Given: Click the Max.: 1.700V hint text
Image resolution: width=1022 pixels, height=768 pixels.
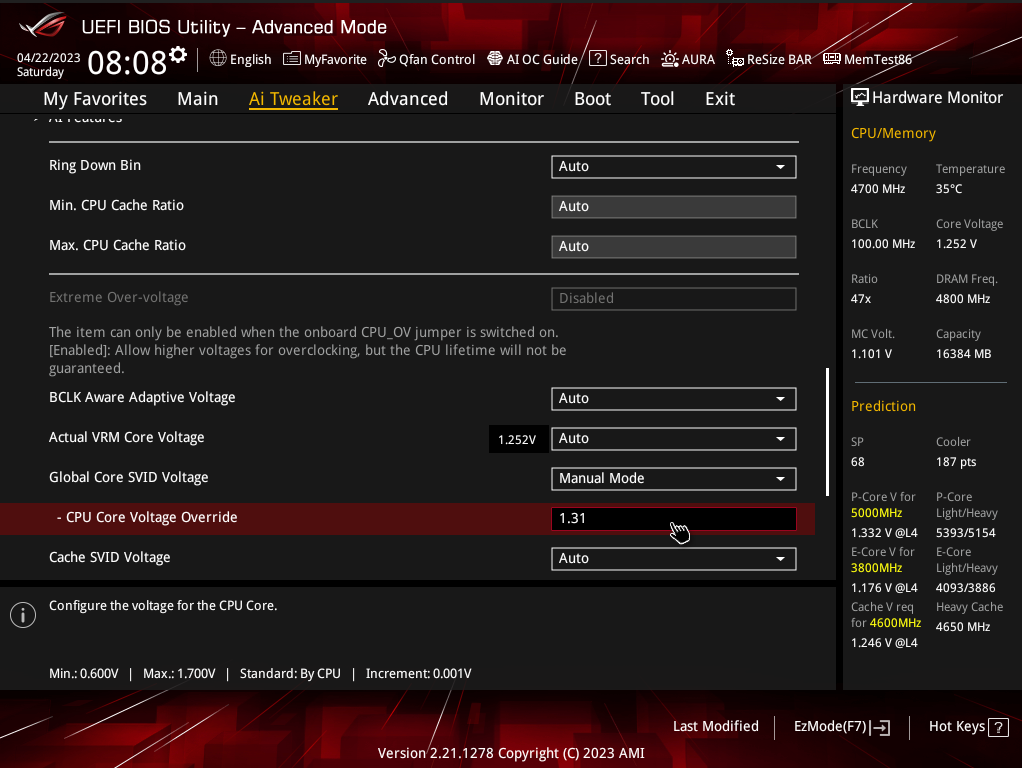Looking at the screenshot, I should (x=179, y=673).
